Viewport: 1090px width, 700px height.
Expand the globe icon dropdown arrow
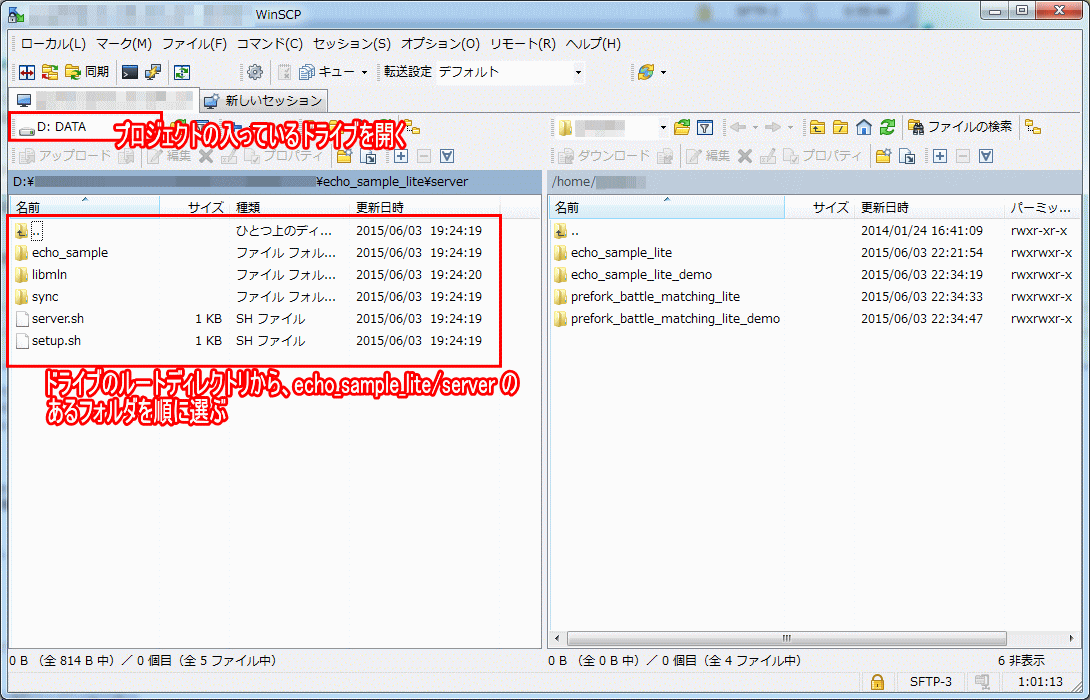(x=663, y=72)
